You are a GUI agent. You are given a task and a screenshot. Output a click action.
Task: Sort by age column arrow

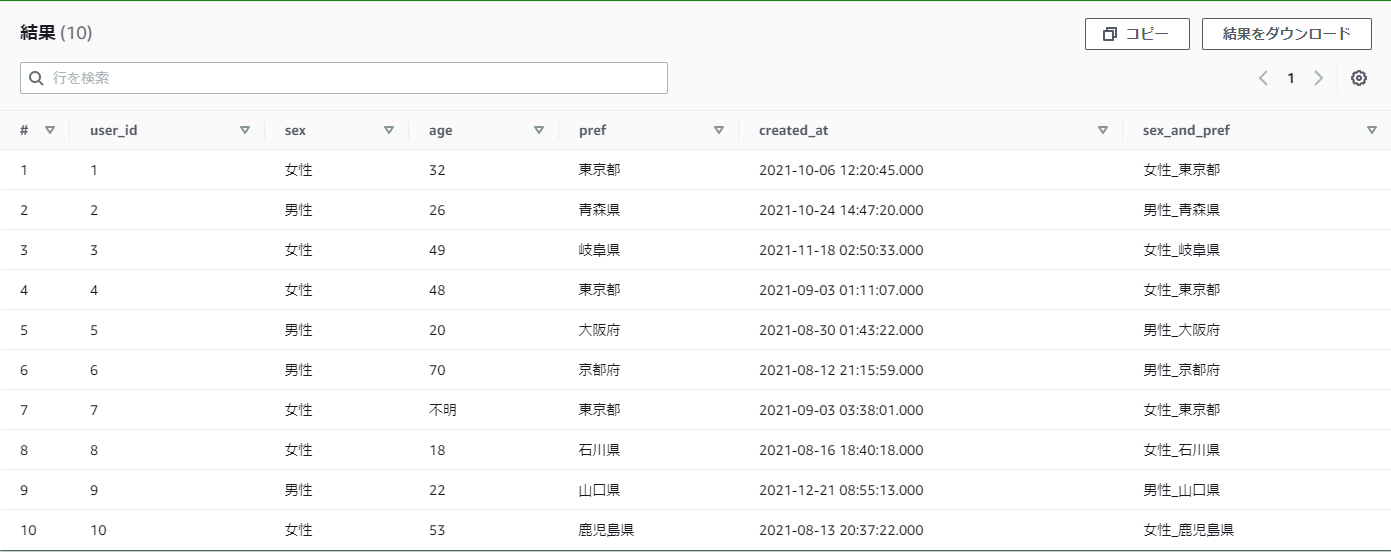(x=539, y=130)
